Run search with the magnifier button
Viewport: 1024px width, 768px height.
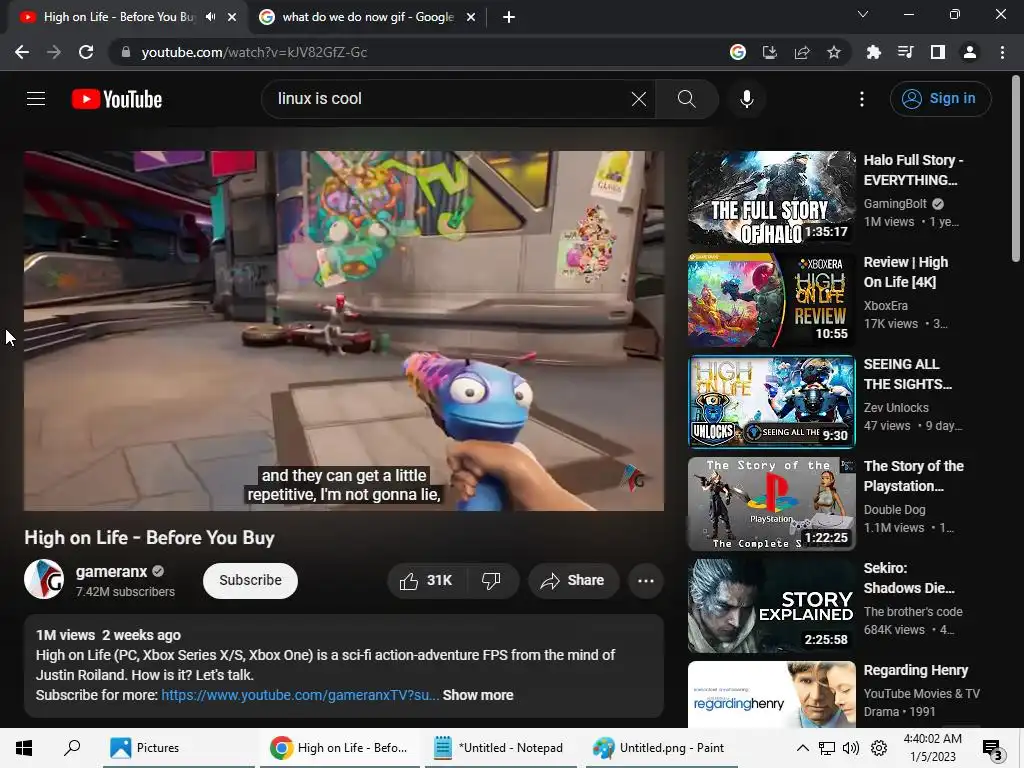[x=686, y=99]
